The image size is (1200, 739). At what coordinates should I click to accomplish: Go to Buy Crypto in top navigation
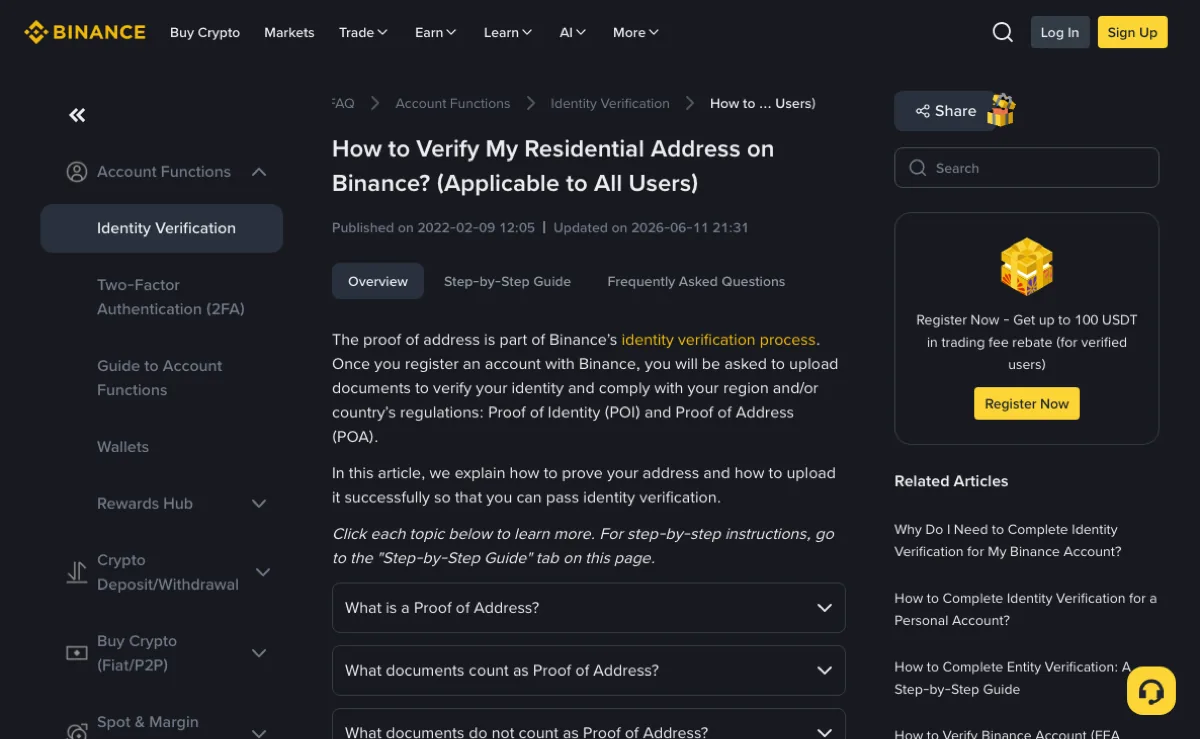pos(205,32)
